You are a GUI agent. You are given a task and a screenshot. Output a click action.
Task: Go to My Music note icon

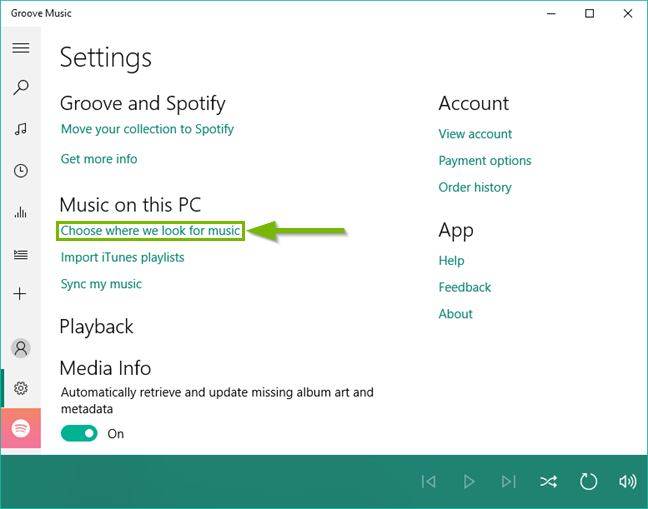21,129
